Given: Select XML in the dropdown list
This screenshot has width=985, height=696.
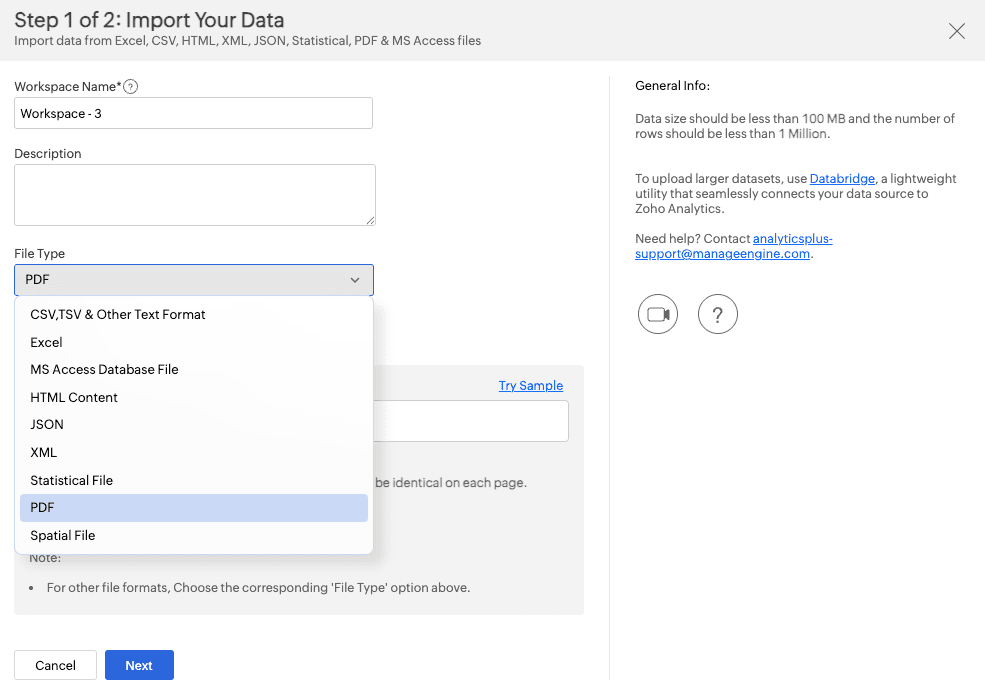Looking at the screenshot, I should (x=193, y=452).
